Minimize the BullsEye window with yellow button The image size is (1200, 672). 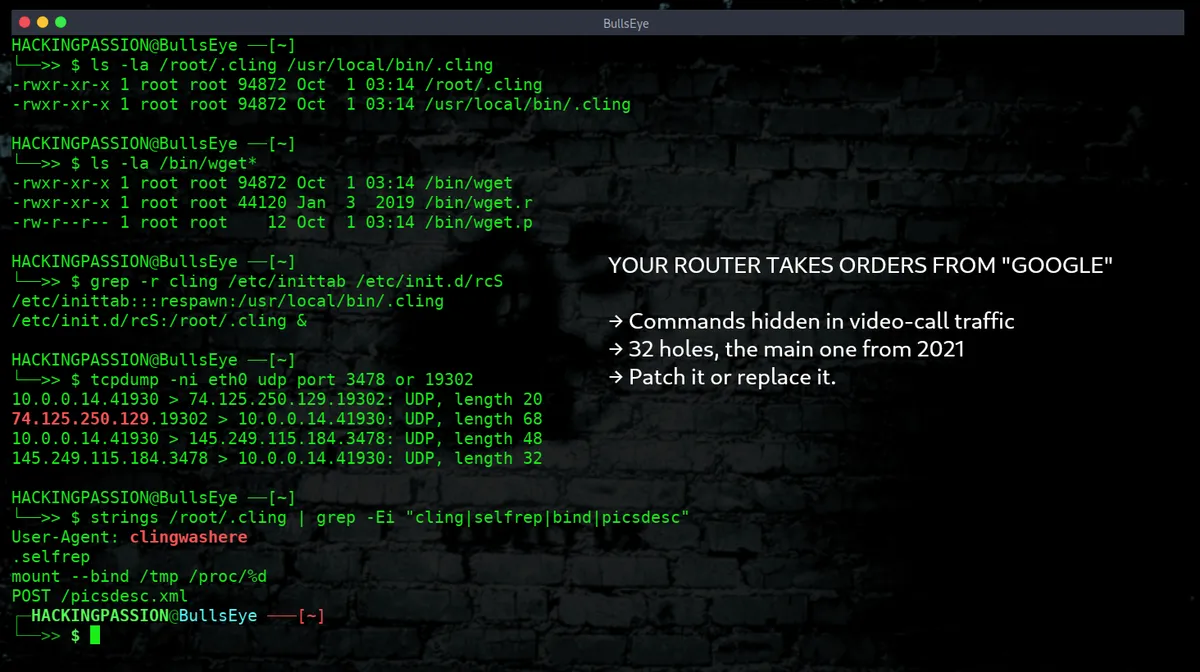(x=41, y=21)
